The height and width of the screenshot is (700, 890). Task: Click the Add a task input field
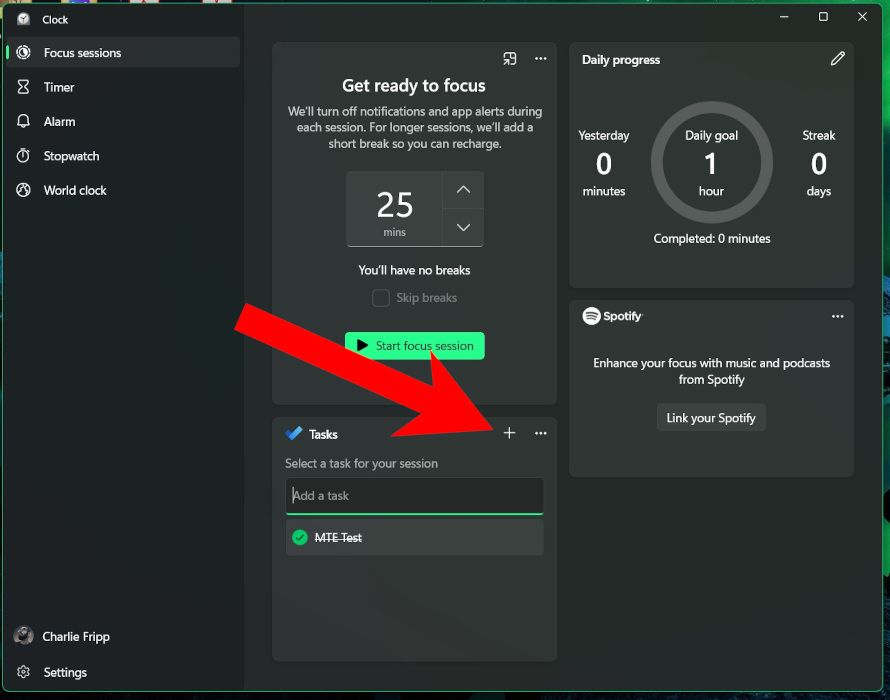pos(414,495)
